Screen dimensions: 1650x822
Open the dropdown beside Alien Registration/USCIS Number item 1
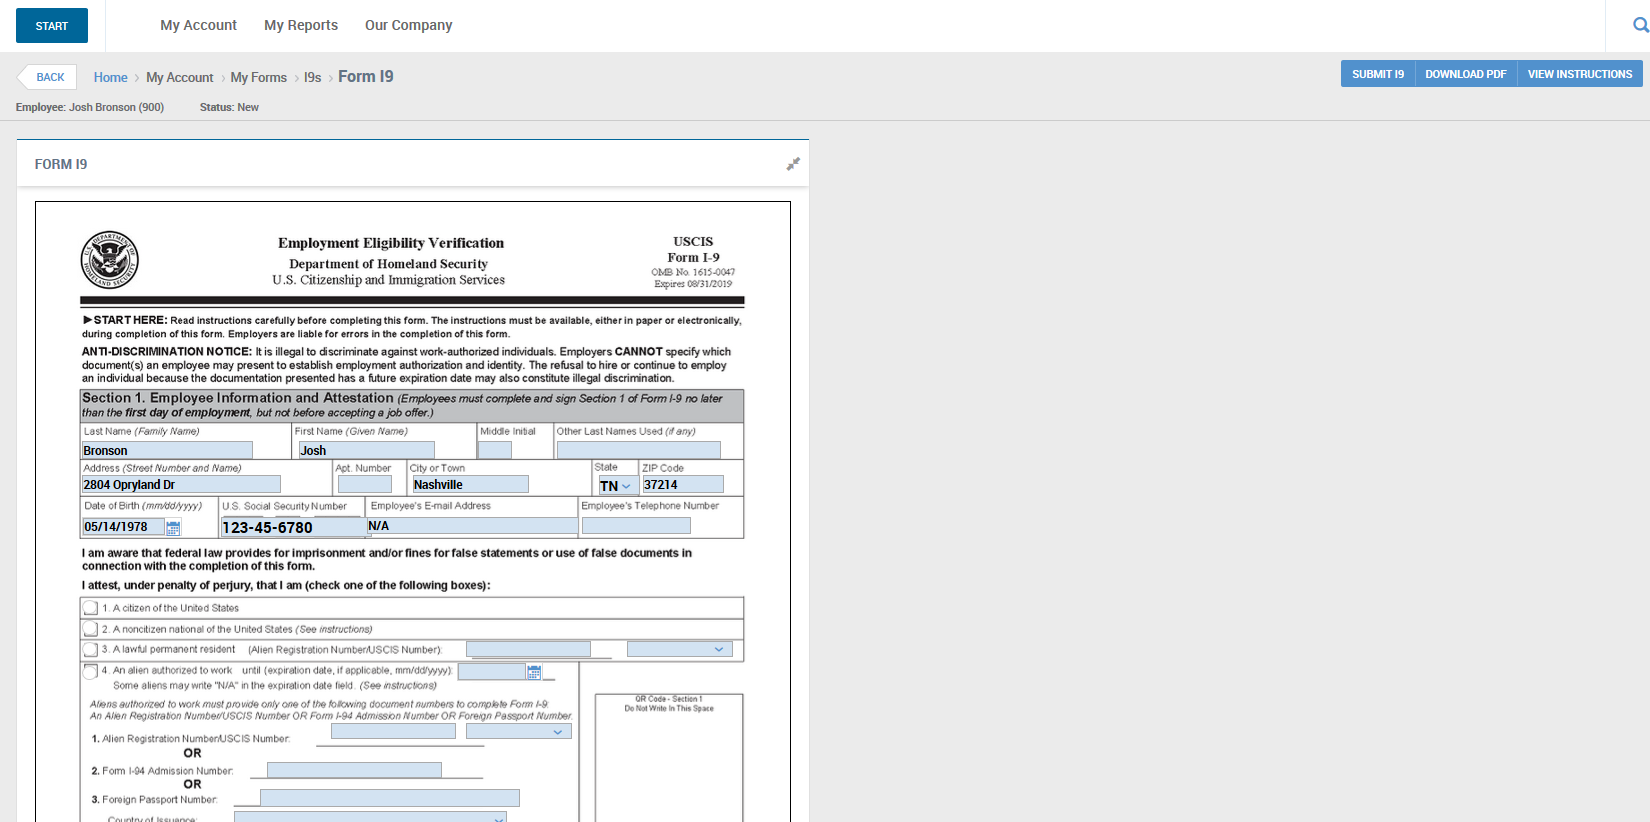coord(519,731)
